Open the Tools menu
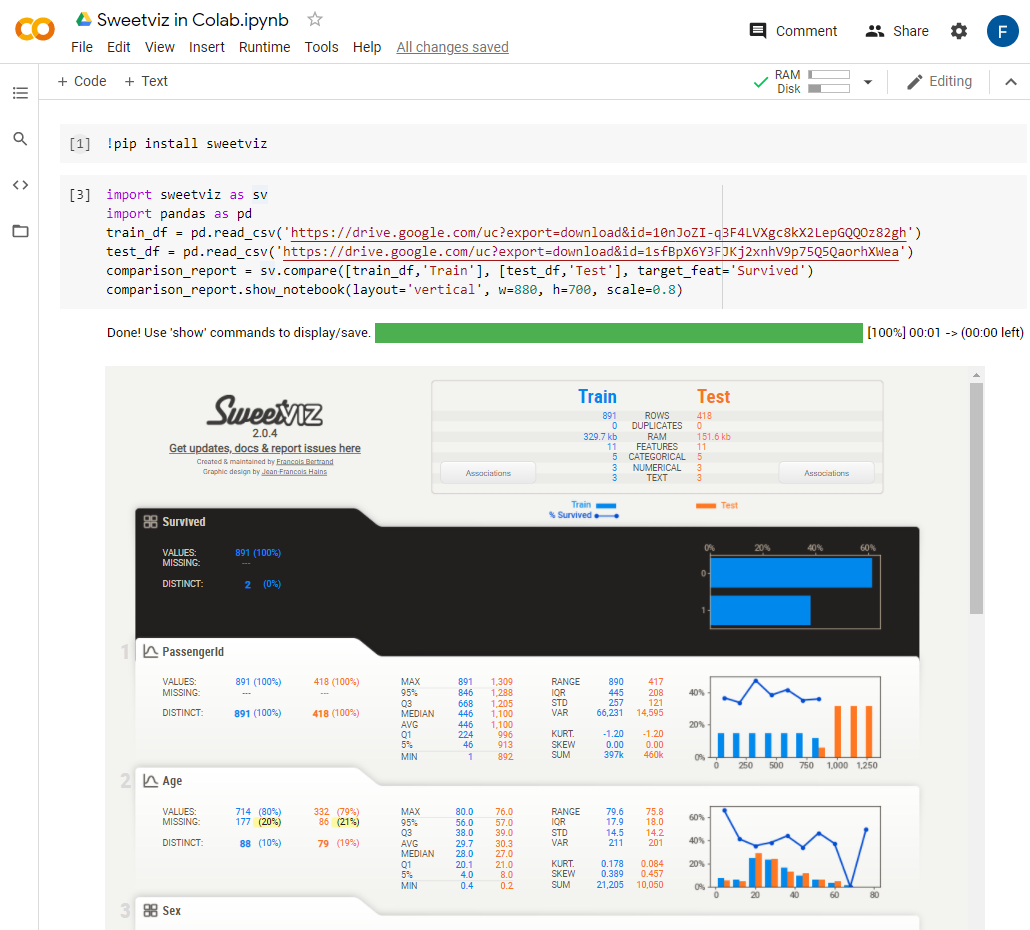 tap(321, 47)
